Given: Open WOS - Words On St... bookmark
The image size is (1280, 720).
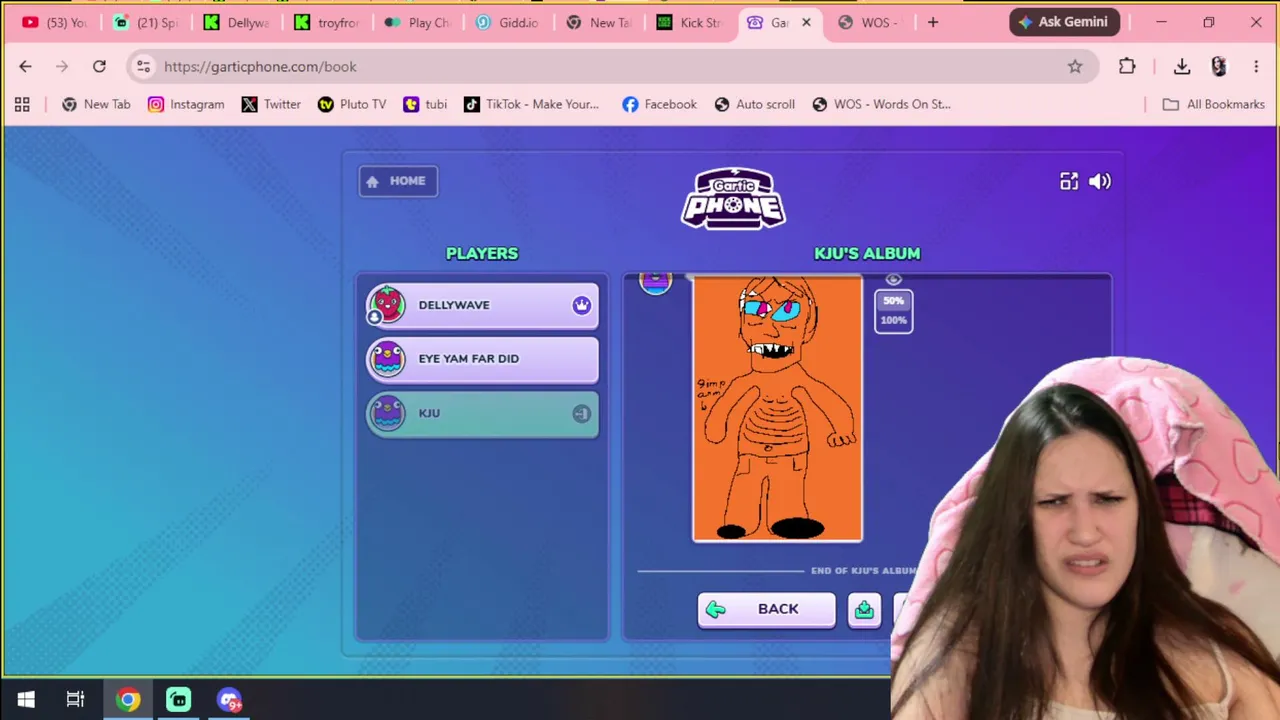Looking at the screenshot, I should (x=881, y=104).
